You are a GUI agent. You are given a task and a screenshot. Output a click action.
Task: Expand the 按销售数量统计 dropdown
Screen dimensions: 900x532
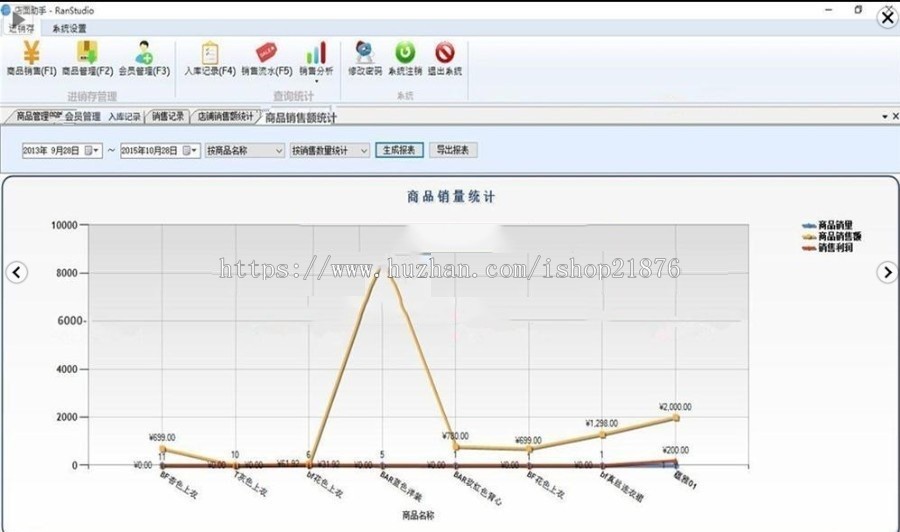point(364,150)
